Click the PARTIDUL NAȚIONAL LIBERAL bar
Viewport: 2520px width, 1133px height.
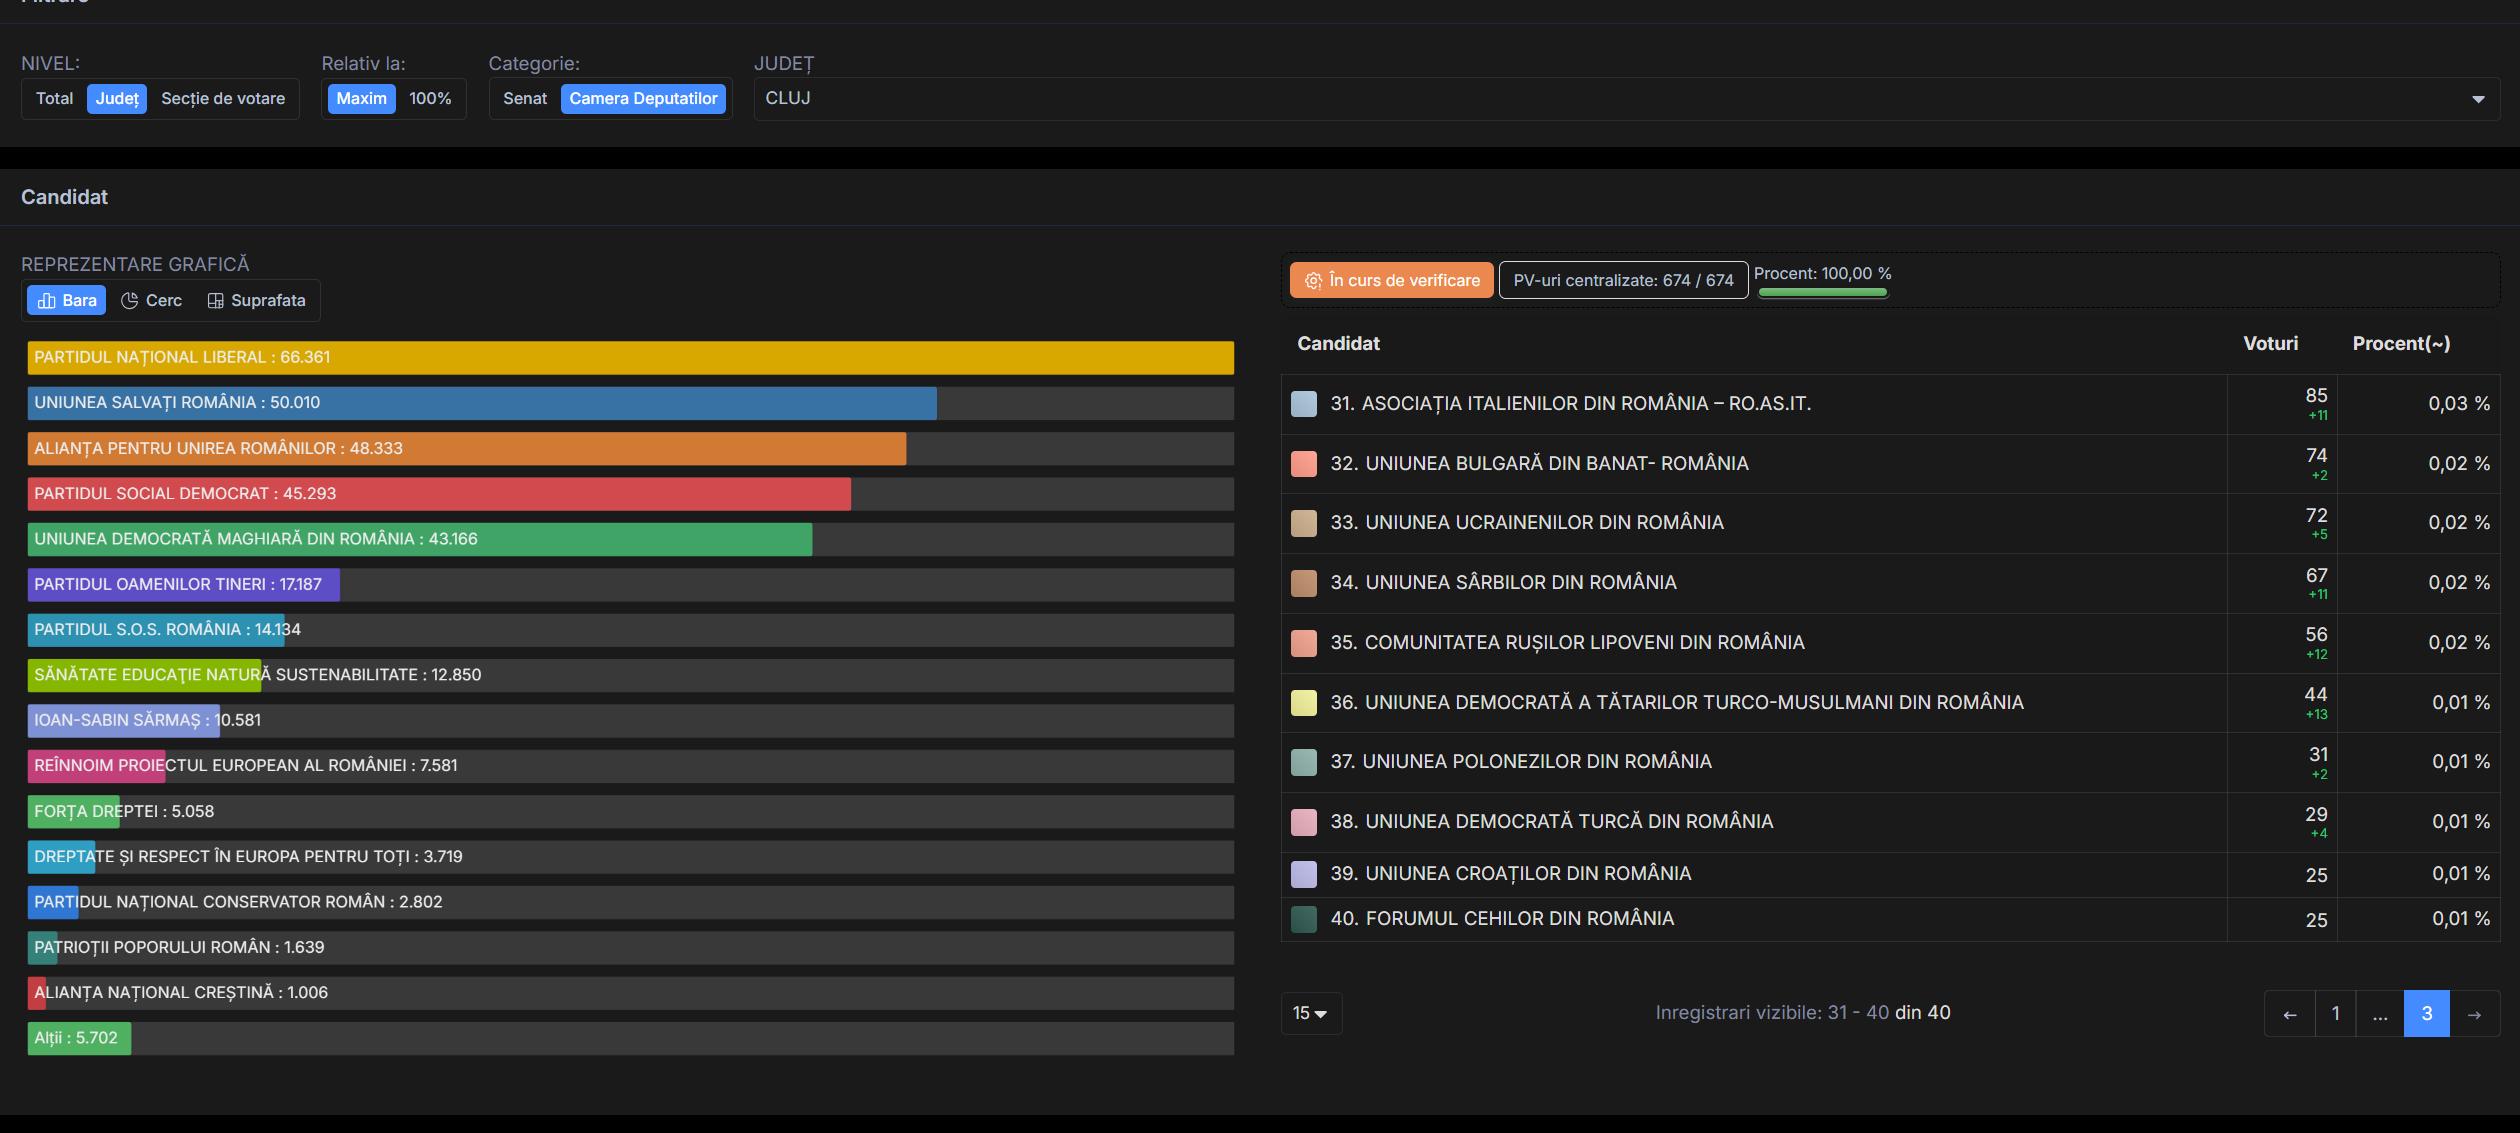(630, 357)
